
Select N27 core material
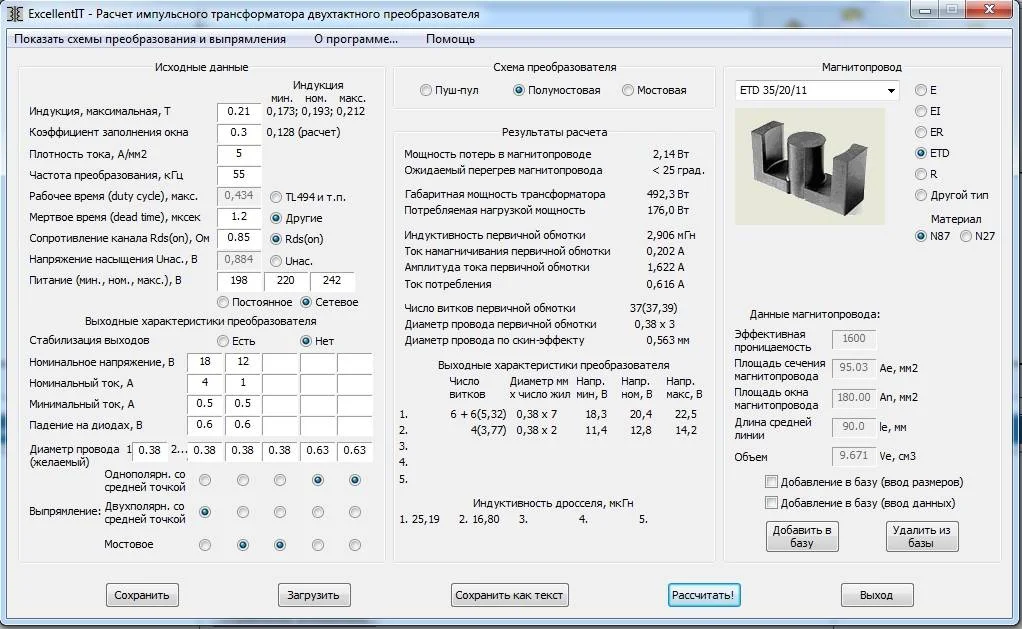(966, 236)
